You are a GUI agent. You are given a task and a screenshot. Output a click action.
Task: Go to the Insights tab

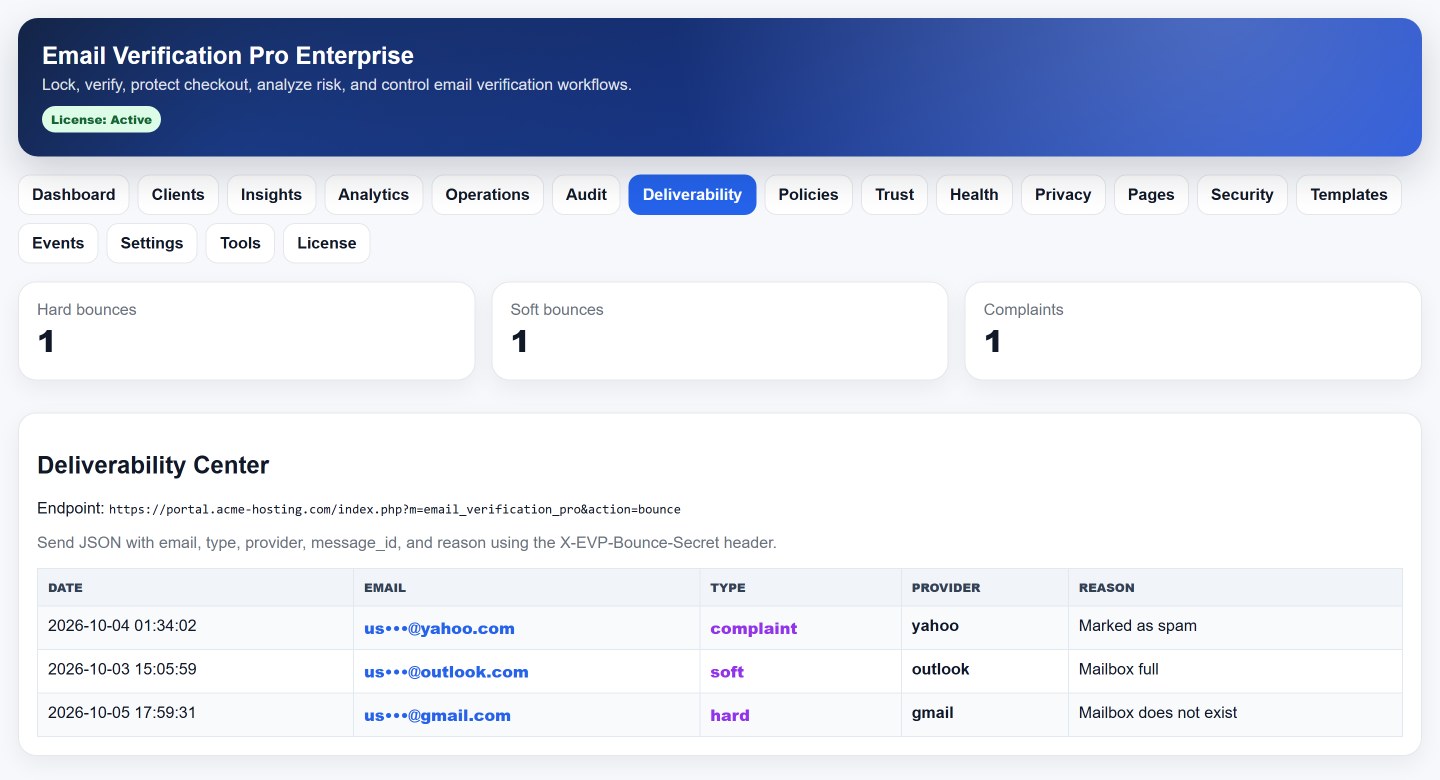tap(271, 195)
